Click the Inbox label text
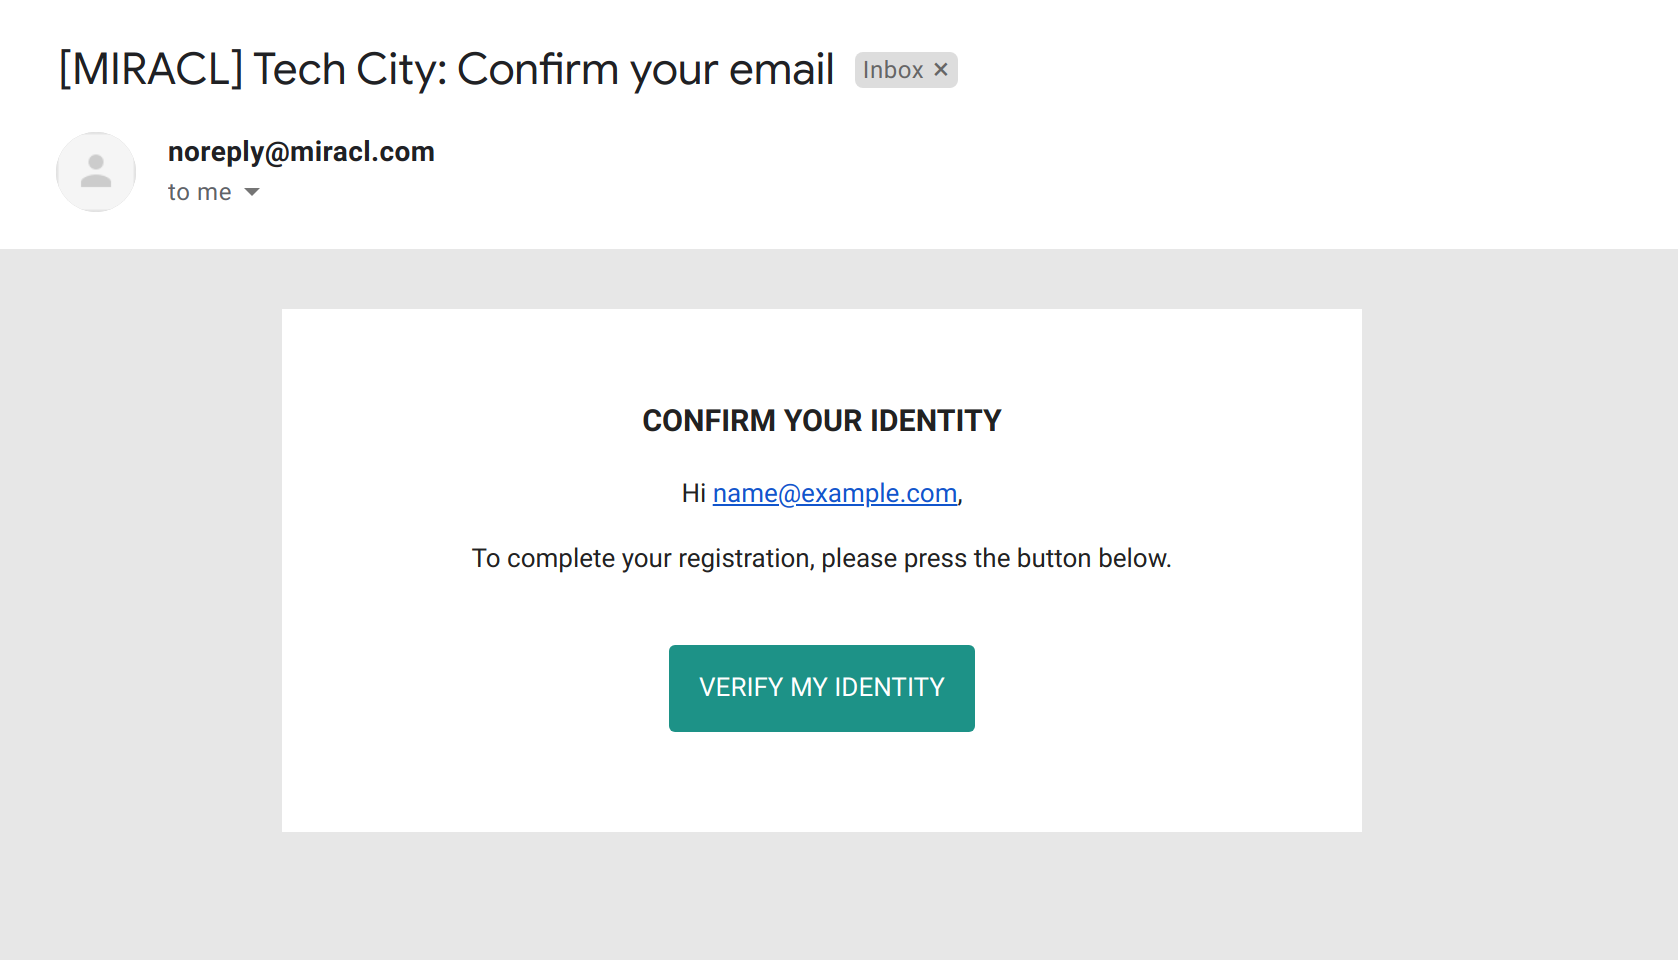The image size is (1678, 960). (892, 70)
